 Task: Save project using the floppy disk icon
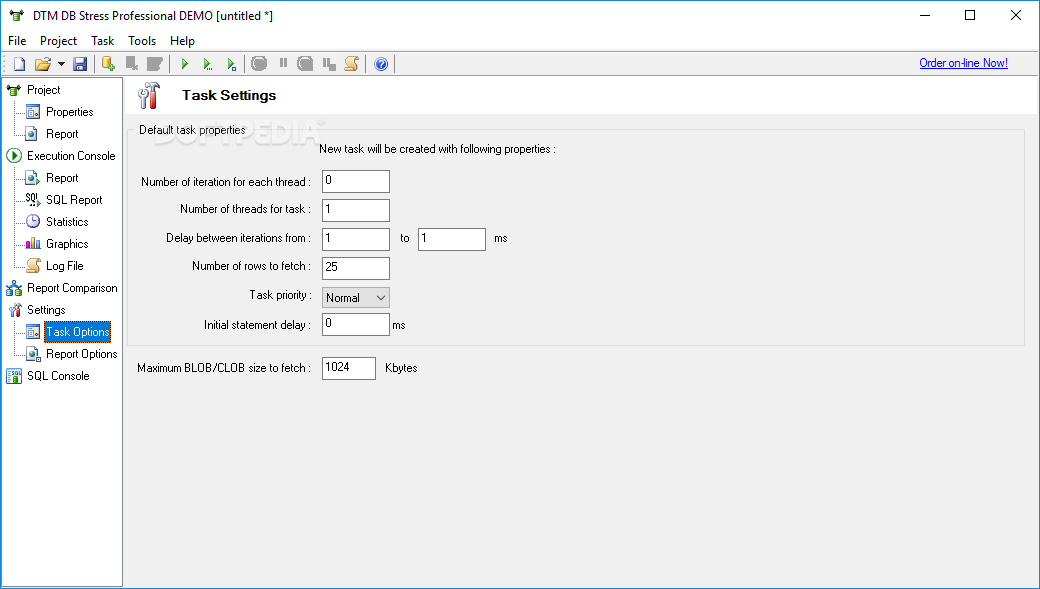(x=80, y=64)
